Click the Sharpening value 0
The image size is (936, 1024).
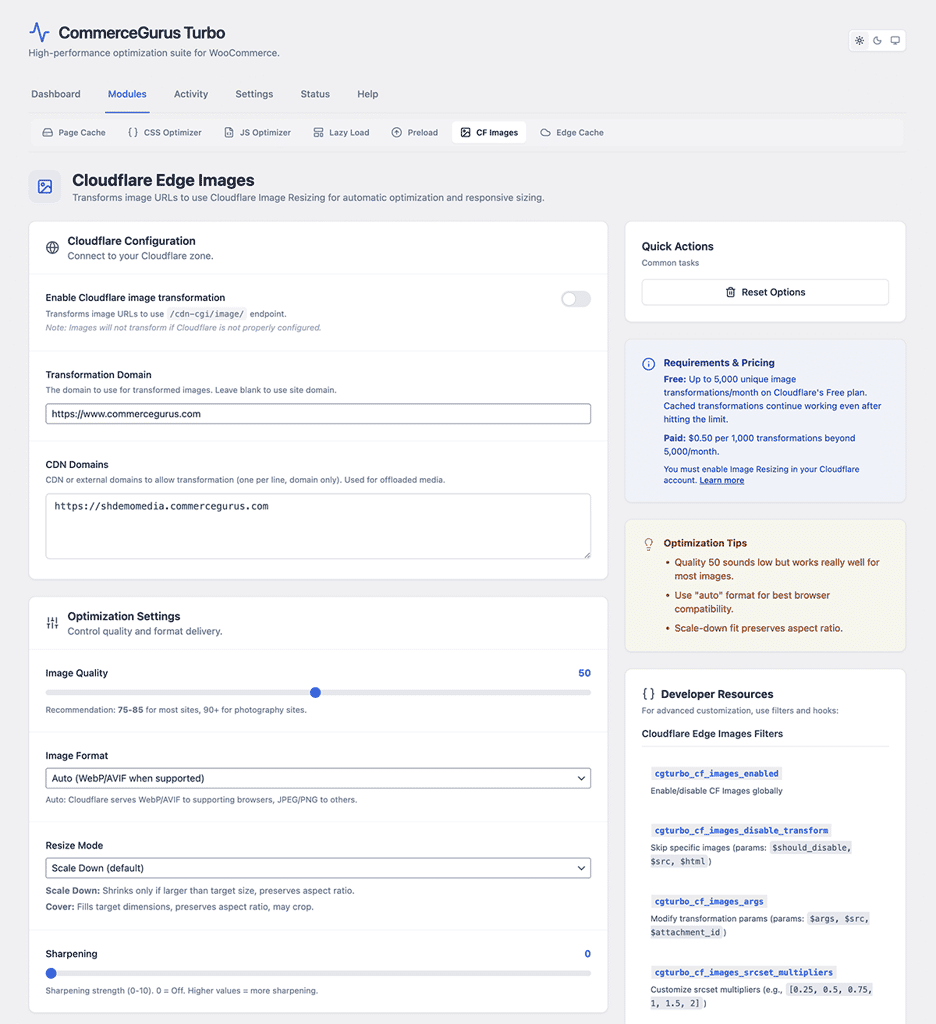587,953
